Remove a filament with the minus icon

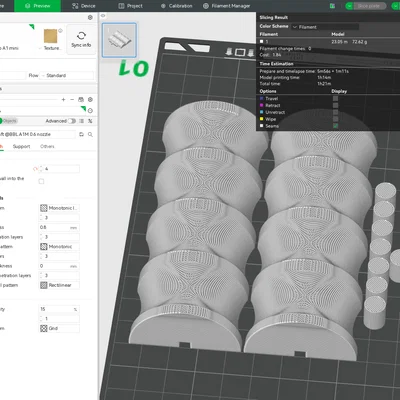tap(72, 99)
